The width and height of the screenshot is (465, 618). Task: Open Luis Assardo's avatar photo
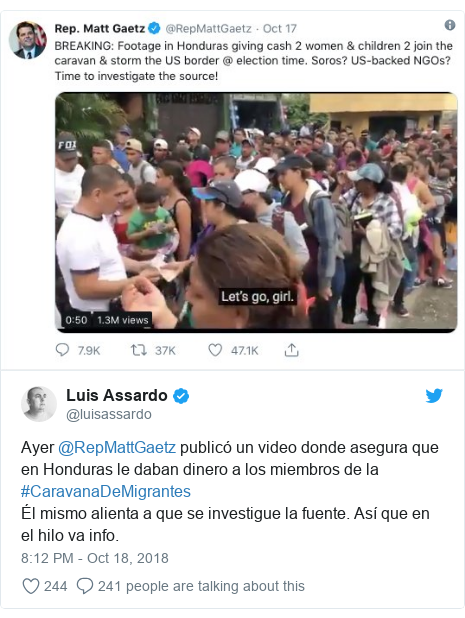pyautogui.click(x=39, y=404)
